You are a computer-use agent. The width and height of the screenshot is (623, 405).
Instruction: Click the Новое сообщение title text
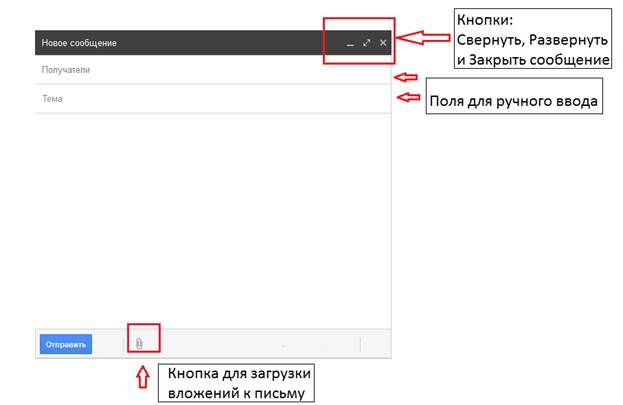[79, 44]
